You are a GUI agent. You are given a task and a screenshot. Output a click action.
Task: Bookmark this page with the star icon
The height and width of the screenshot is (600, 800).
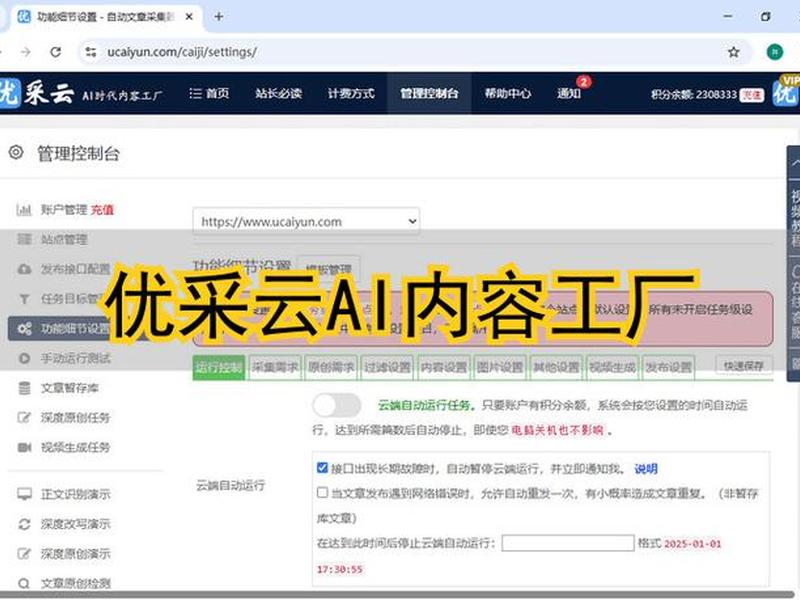coord(733,52)
